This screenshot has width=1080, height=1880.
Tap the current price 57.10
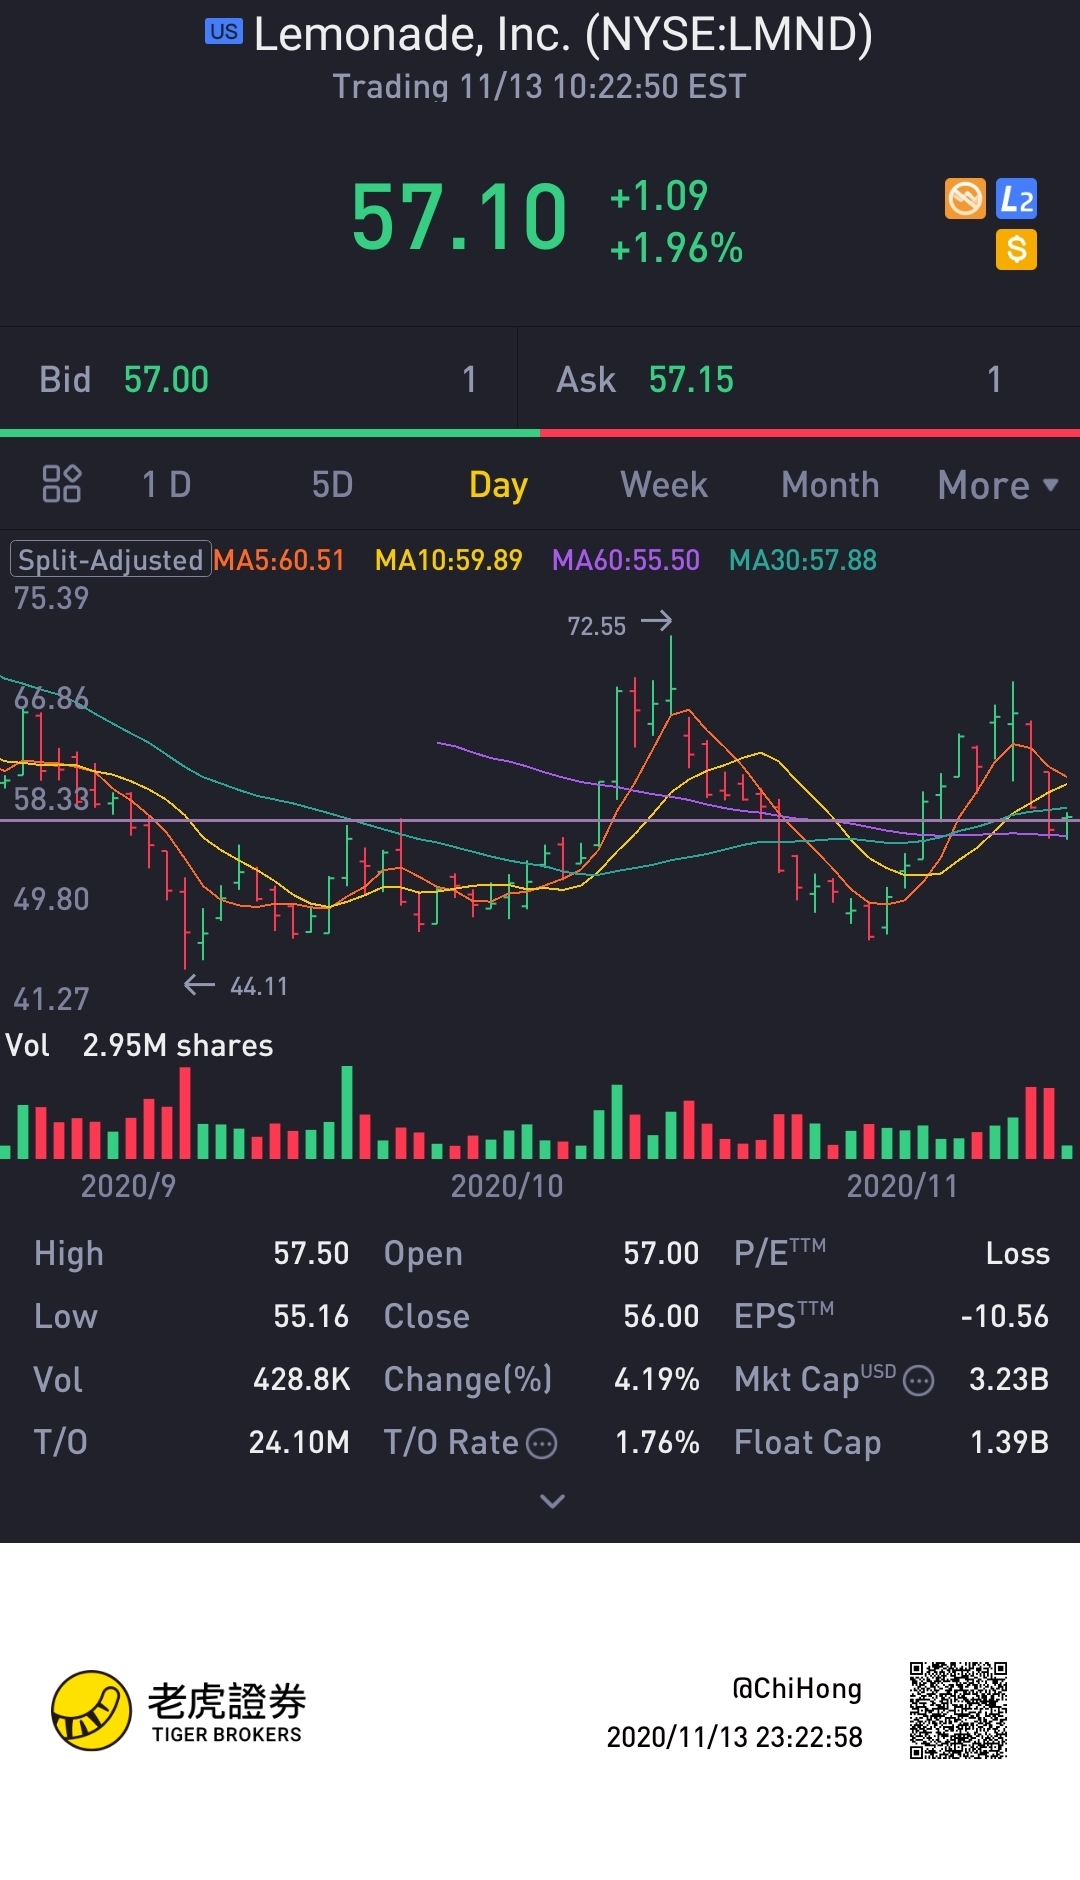pyautogui.click(x=459, y=217)
